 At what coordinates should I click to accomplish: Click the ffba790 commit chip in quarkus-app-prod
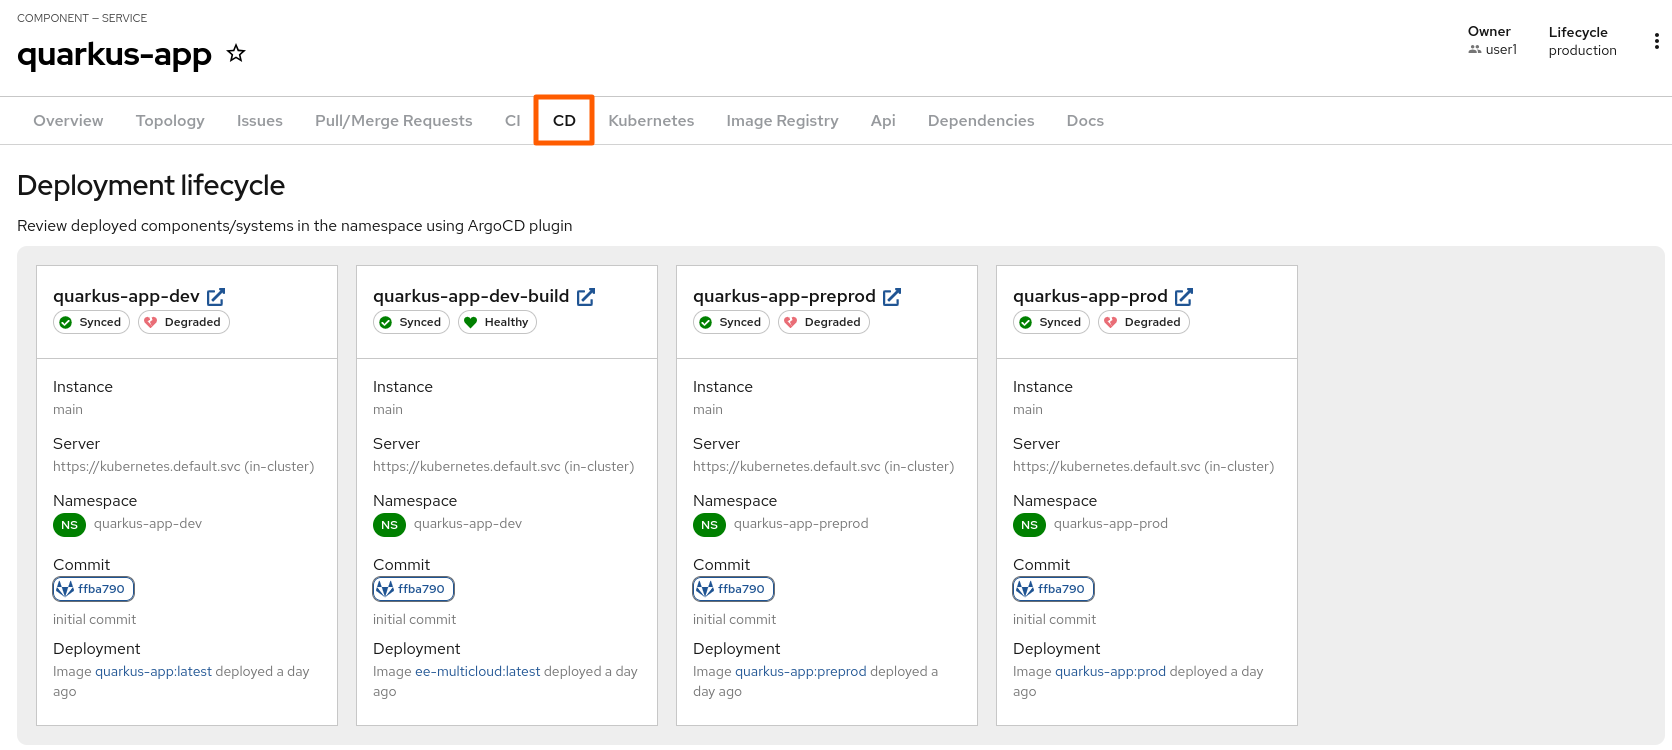pyautogui.click(x=1053, y=589)
